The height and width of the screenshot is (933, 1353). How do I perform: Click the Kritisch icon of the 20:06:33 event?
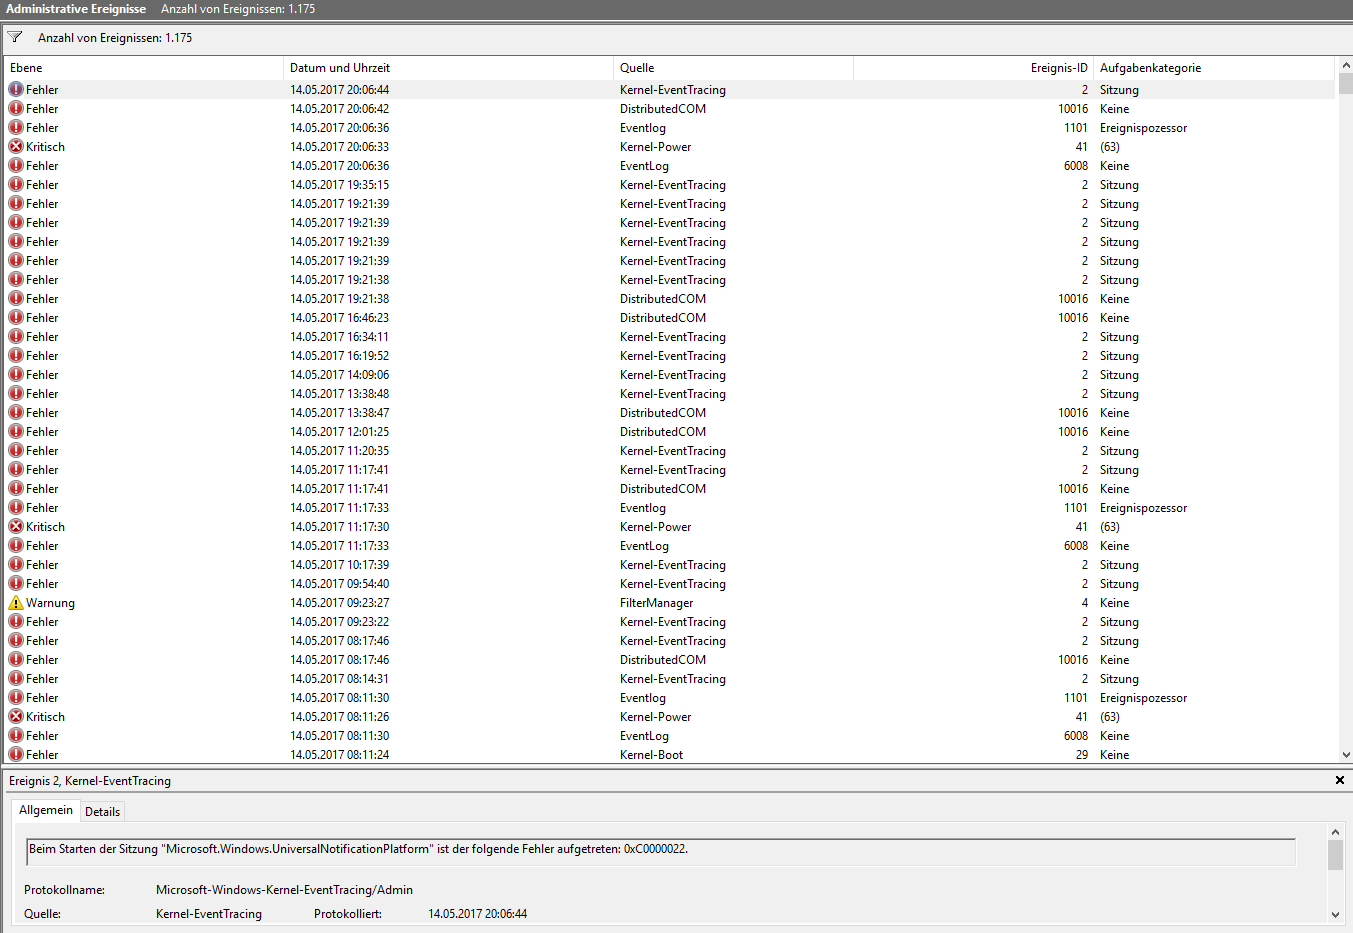tap(16, 147)
